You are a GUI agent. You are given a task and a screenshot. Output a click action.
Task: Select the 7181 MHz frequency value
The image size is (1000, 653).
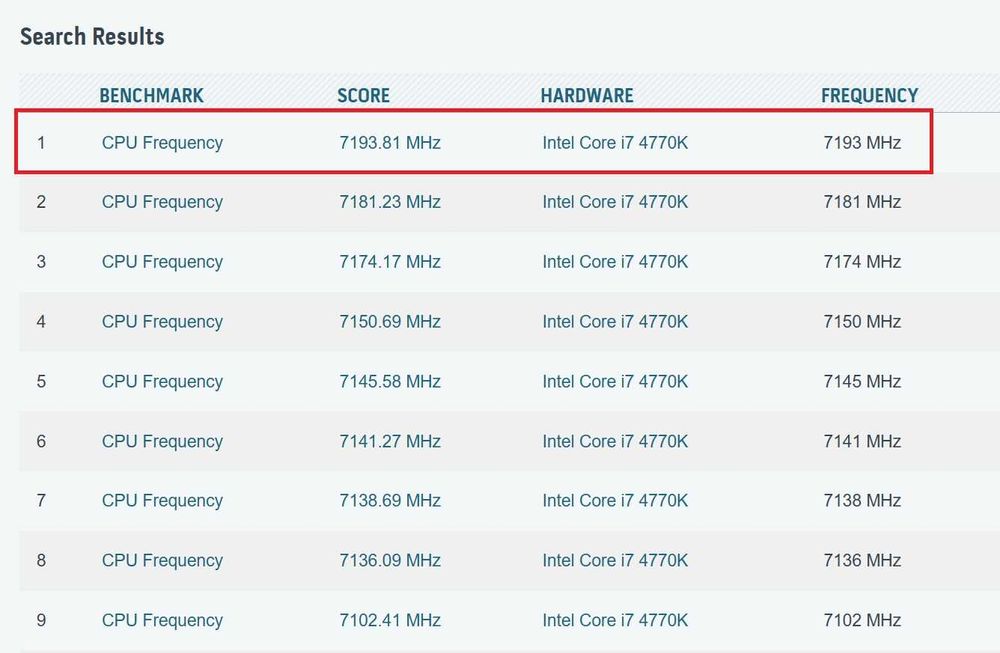(862, 202)
